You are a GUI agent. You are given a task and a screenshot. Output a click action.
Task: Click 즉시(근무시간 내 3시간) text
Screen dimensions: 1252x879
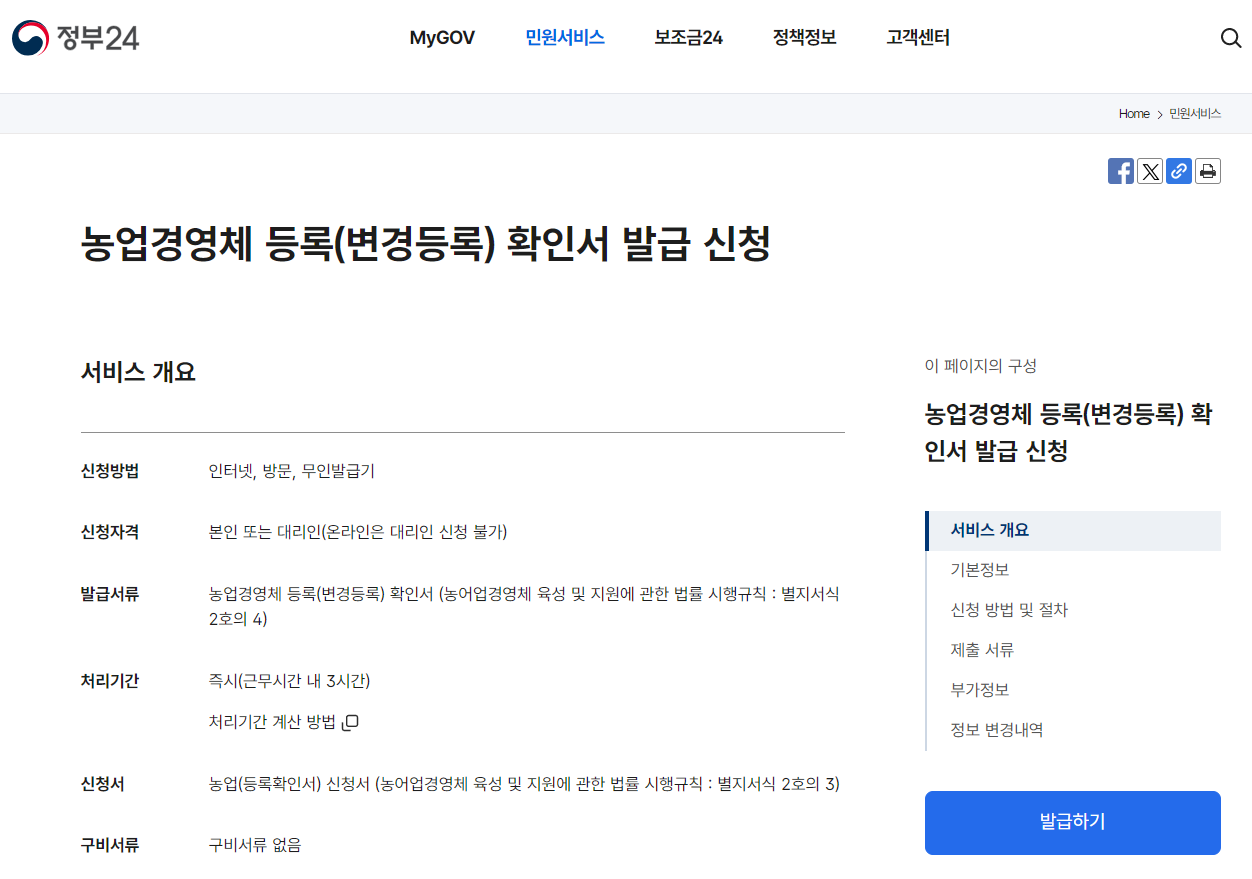(x=289, y=681)
